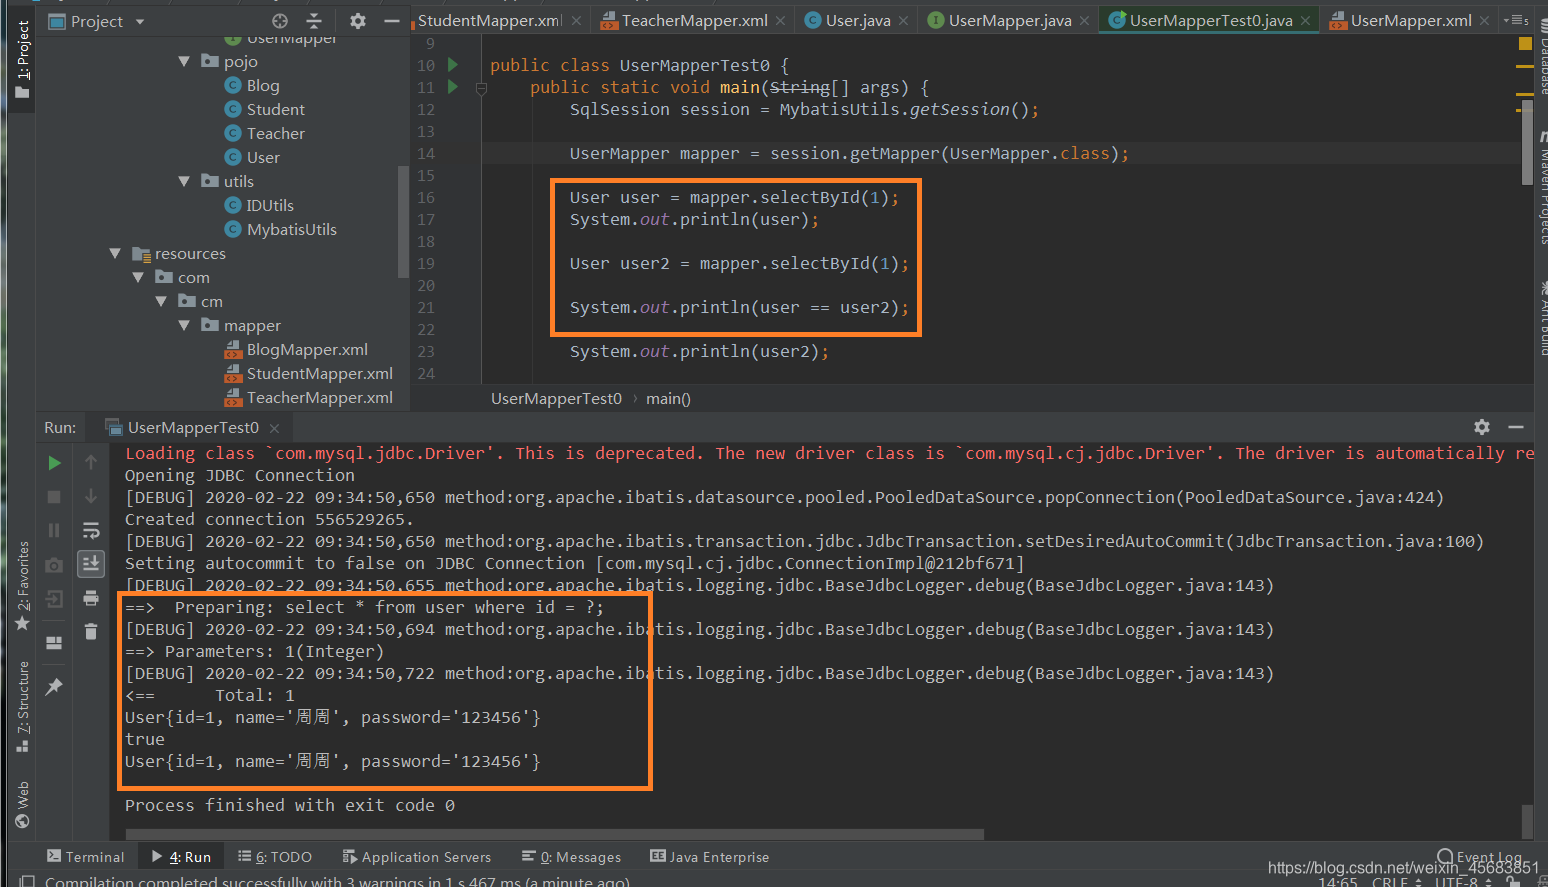Screen dimensions: 1548x887
Task: Click the Pause output icon in Run panel
Action: pyautogui.click(x=55, y=530)
